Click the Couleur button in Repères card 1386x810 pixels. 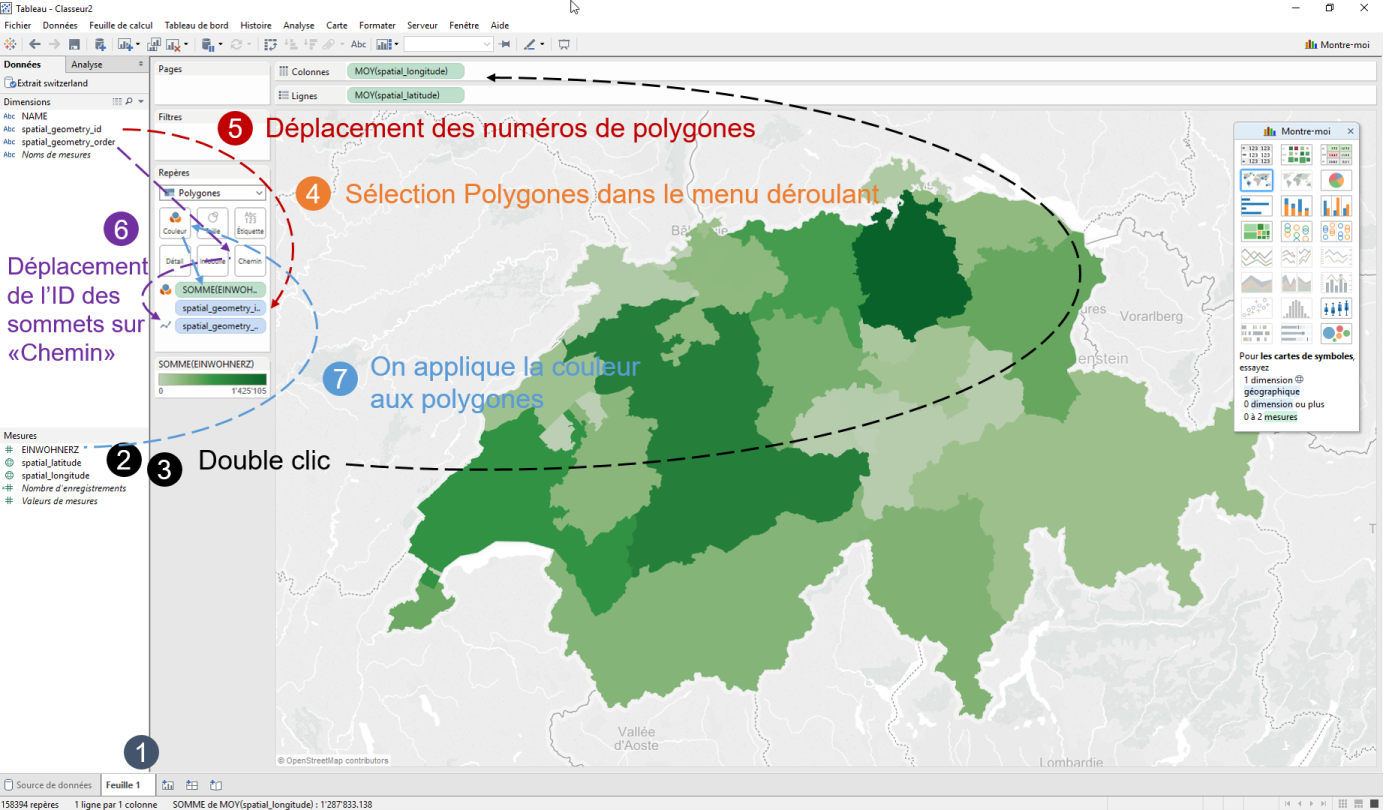click(x=175, y=223)
